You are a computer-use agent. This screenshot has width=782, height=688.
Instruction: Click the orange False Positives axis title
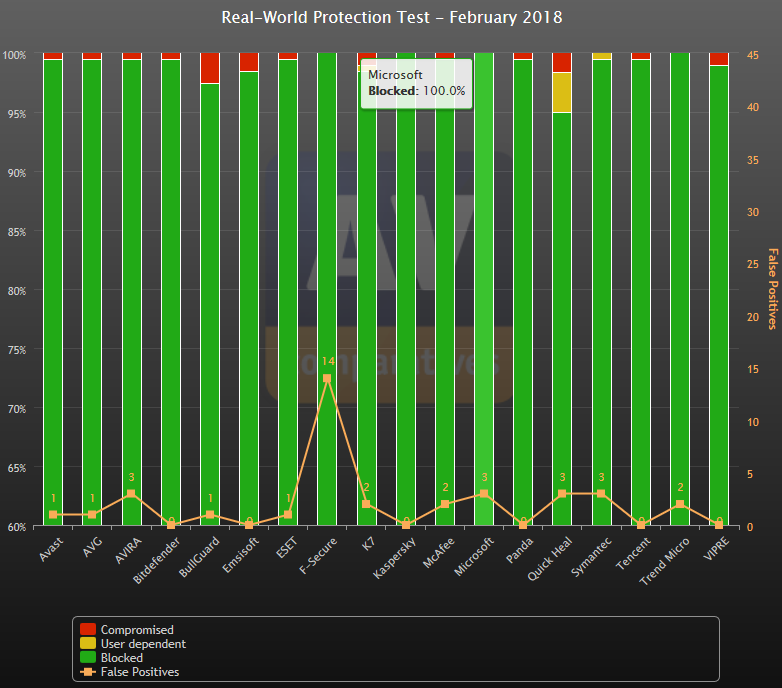(x=771, y=288)
